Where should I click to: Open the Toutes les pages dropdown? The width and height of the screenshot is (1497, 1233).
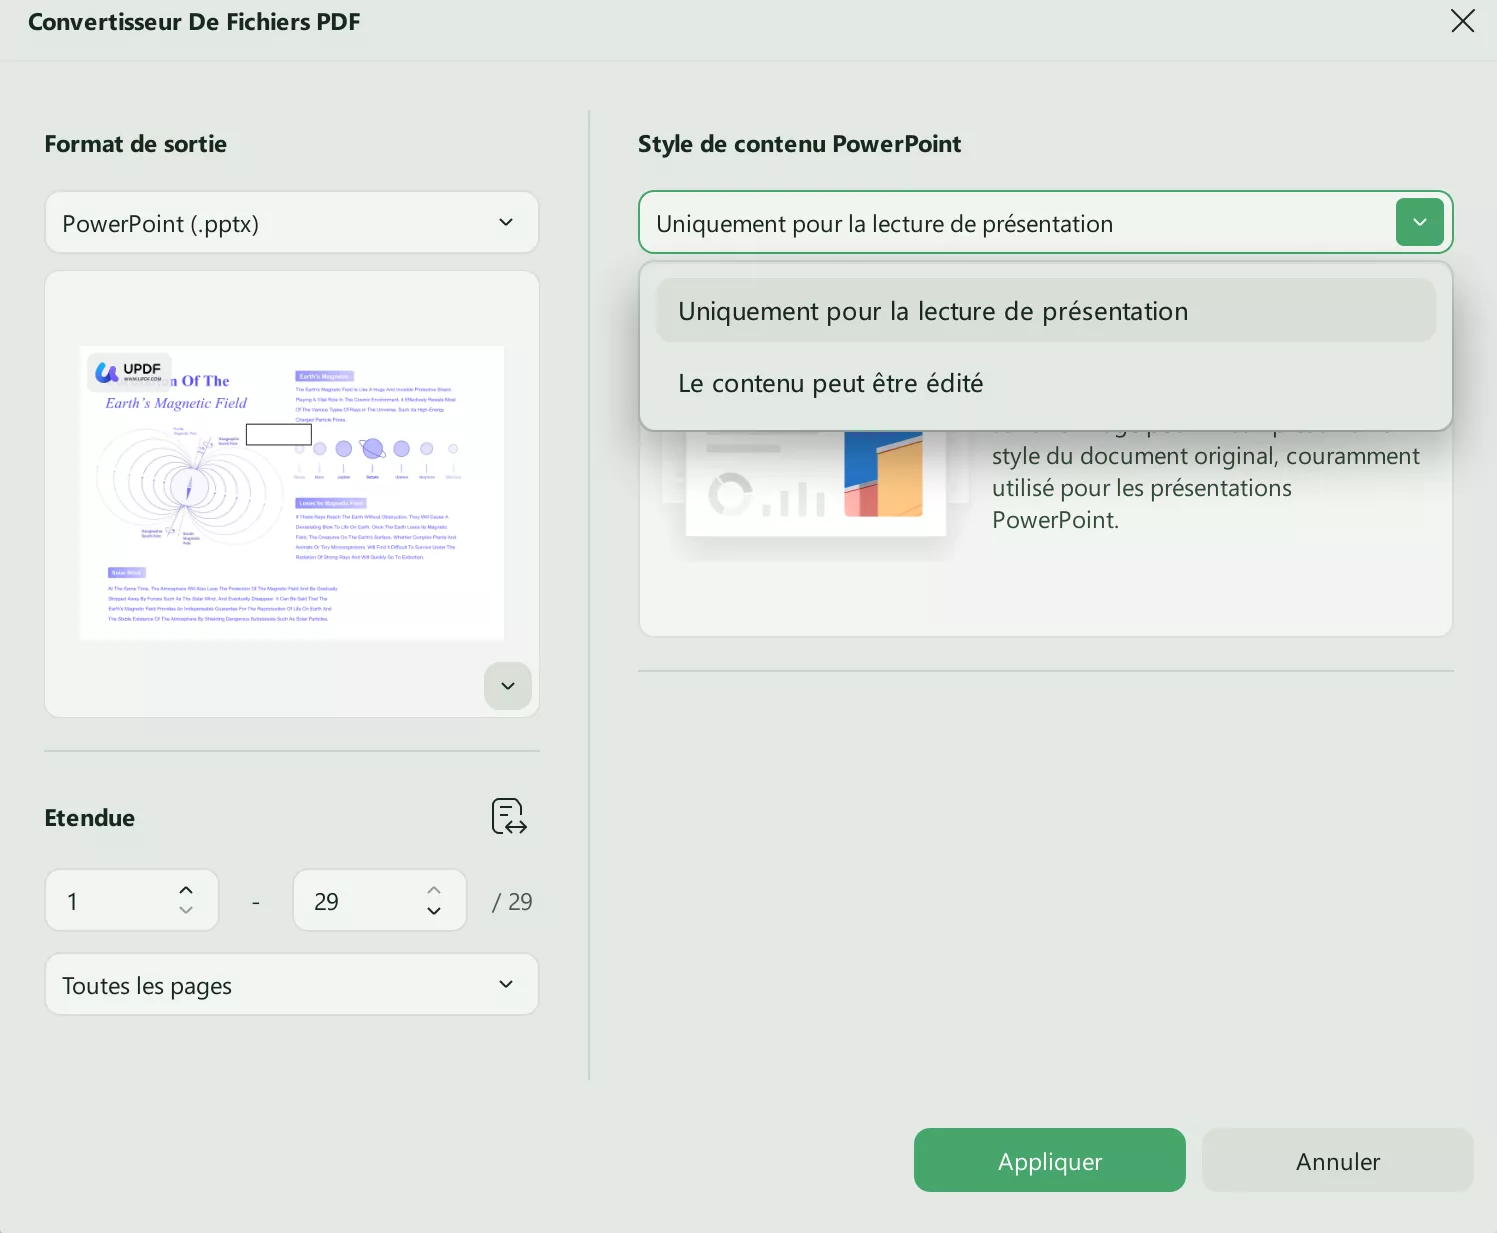point(291,984)
